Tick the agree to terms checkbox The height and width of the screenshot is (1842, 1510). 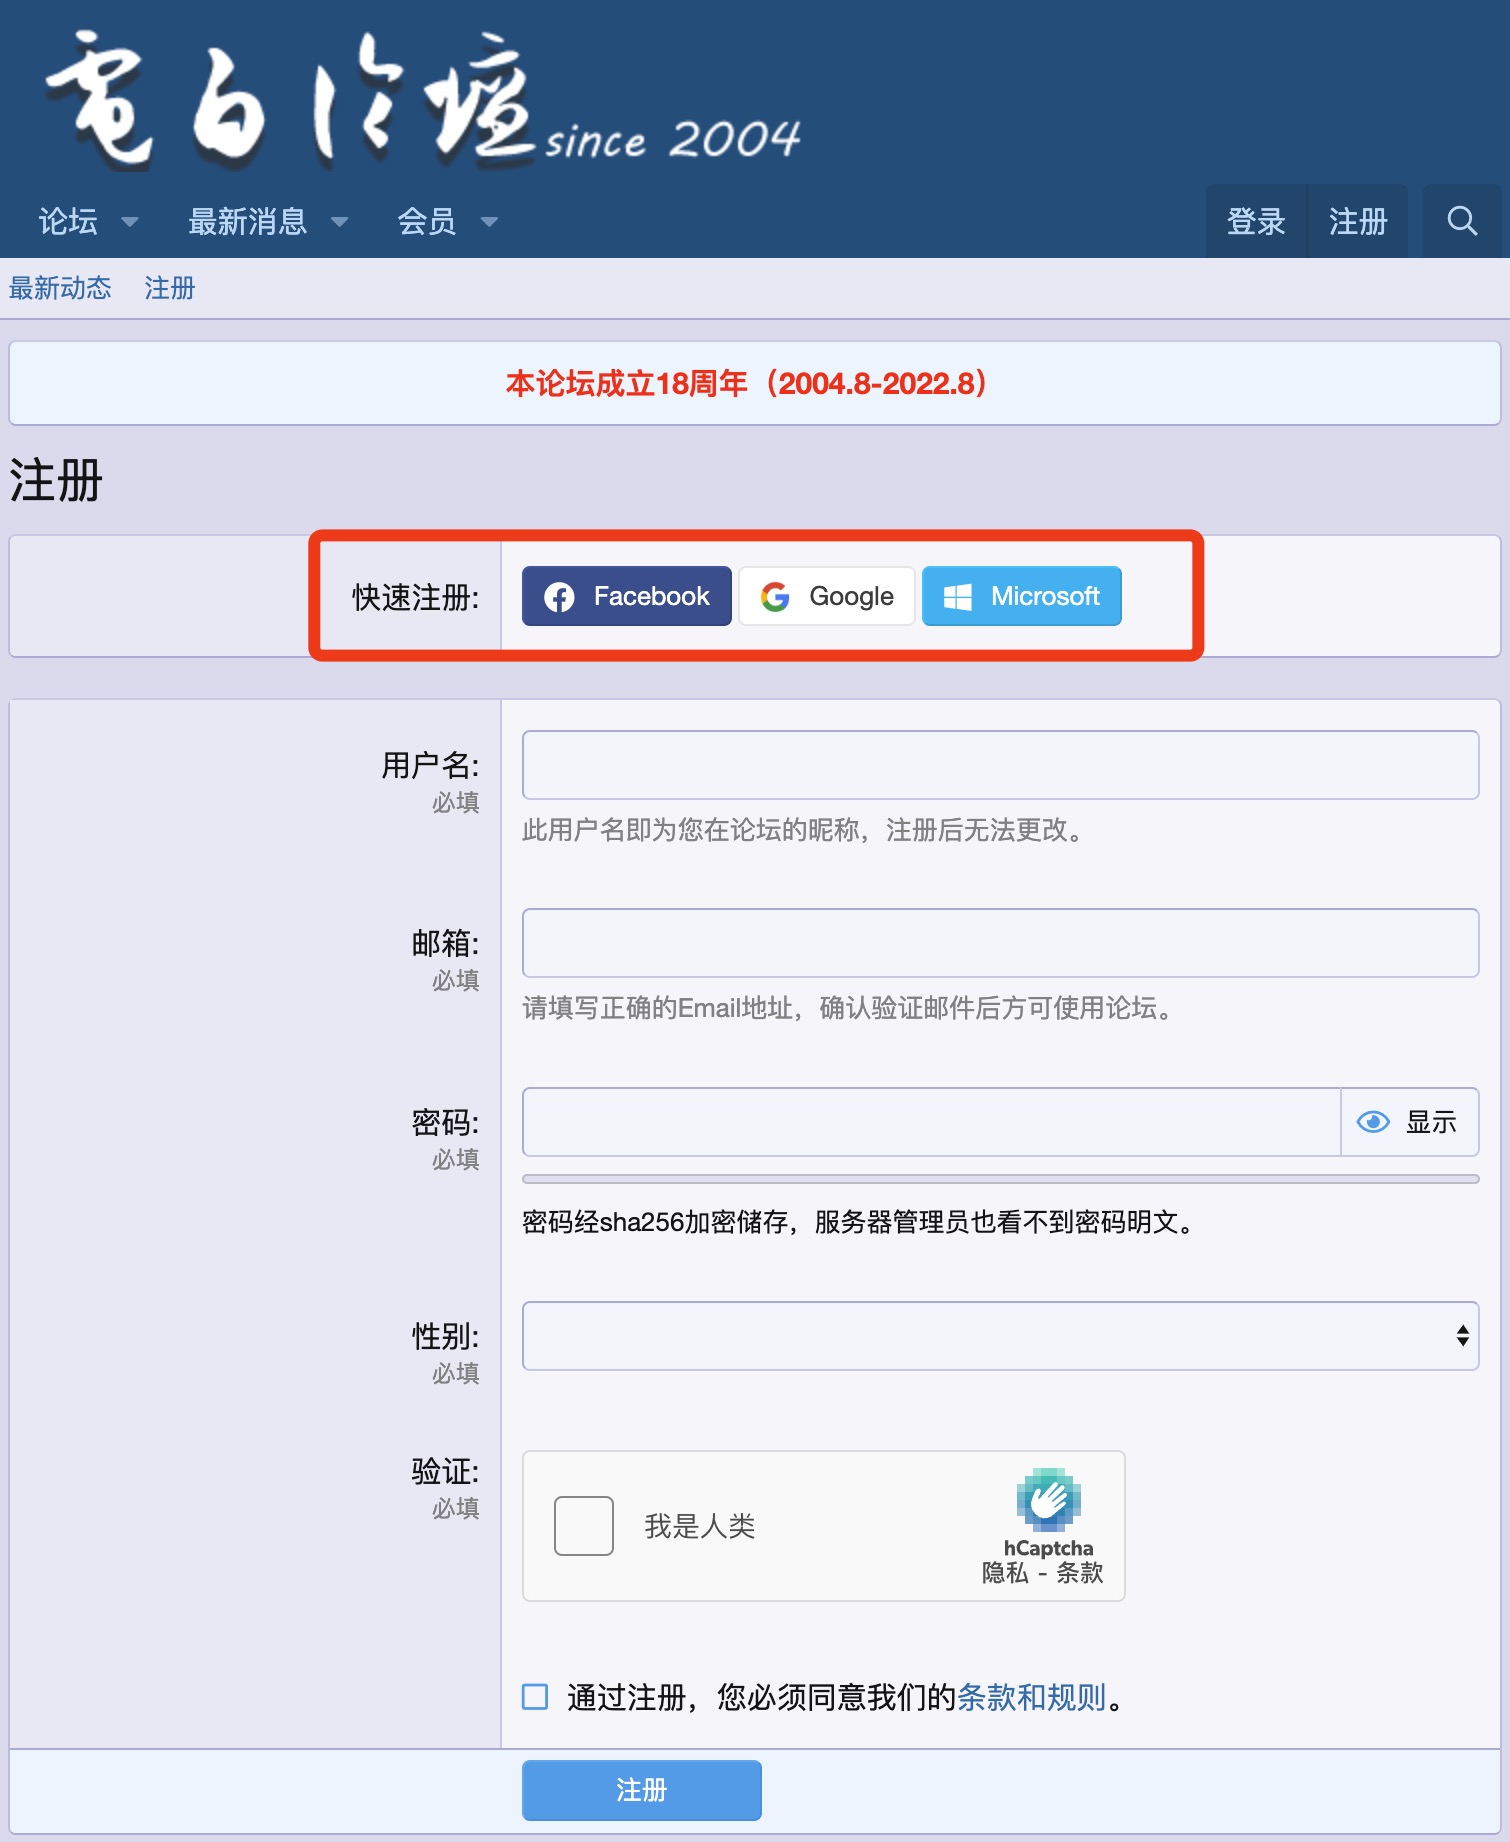(x=535, y=1697)
